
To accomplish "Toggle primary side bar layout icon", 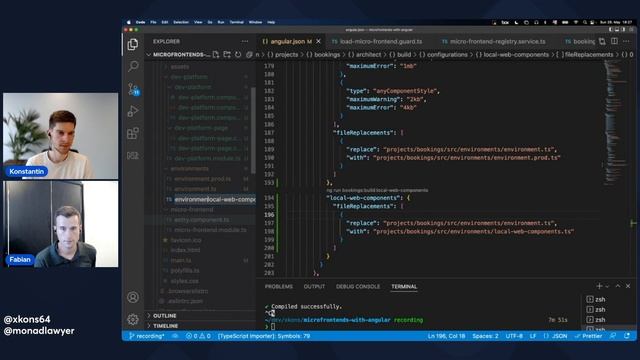I will point(611,29).
